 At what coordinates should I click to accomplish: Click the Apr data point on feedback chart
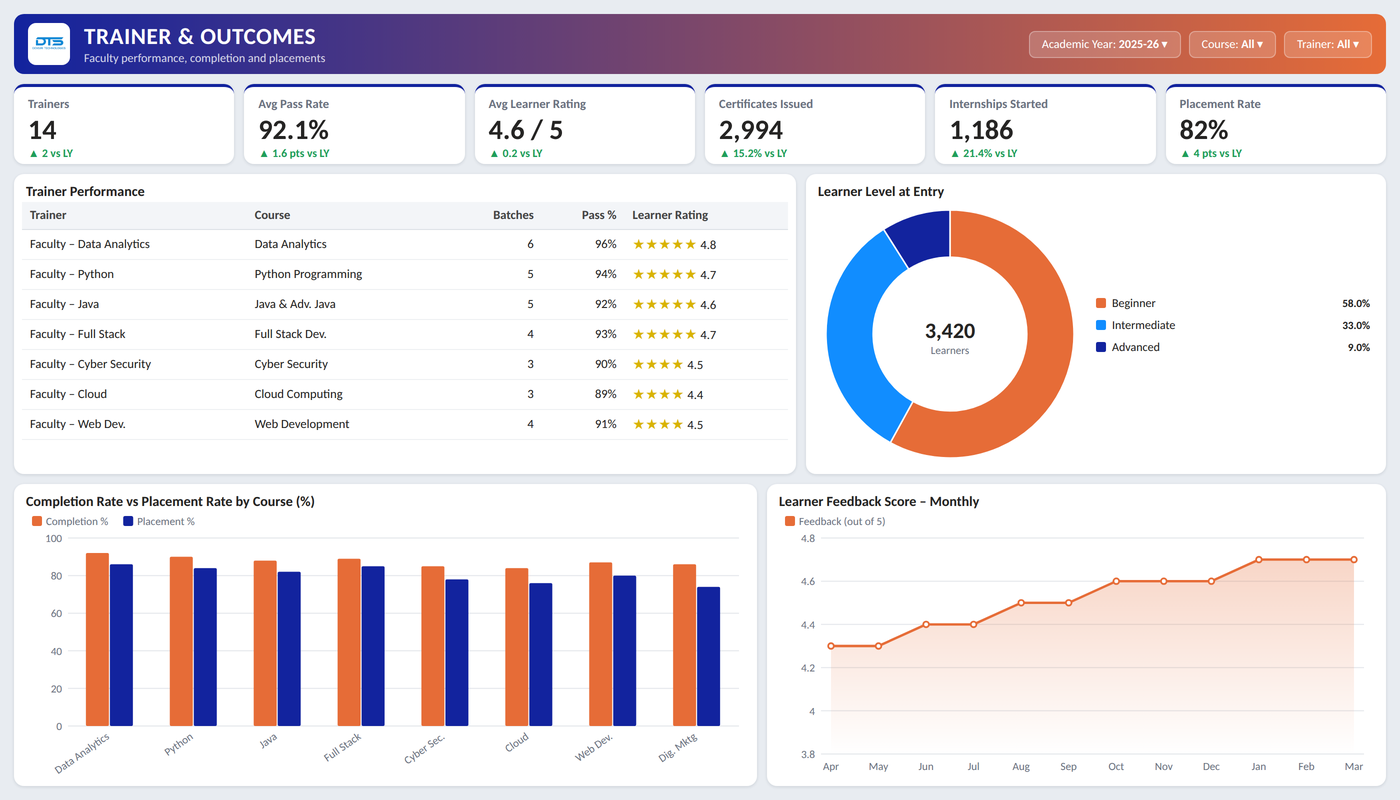[831, 646]
